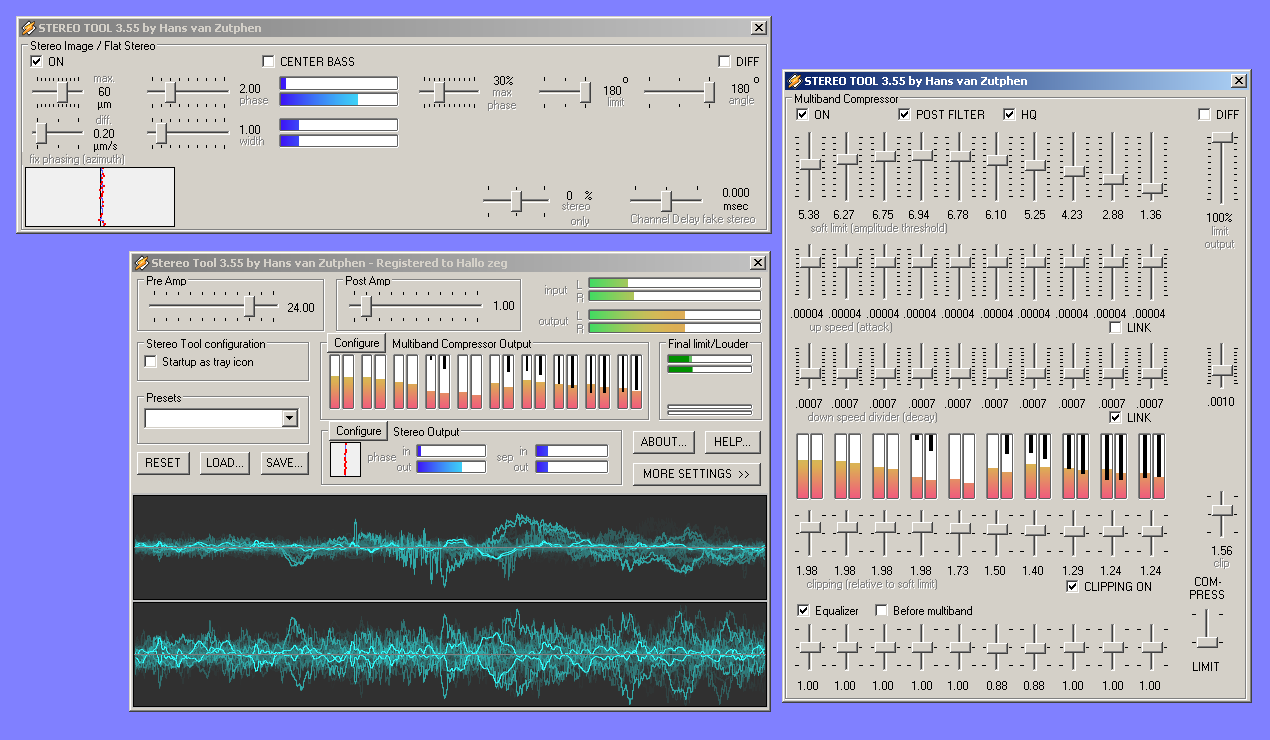
Task: Click the soft limit slider reading 2.88
Action: (x=1113, y=166)
